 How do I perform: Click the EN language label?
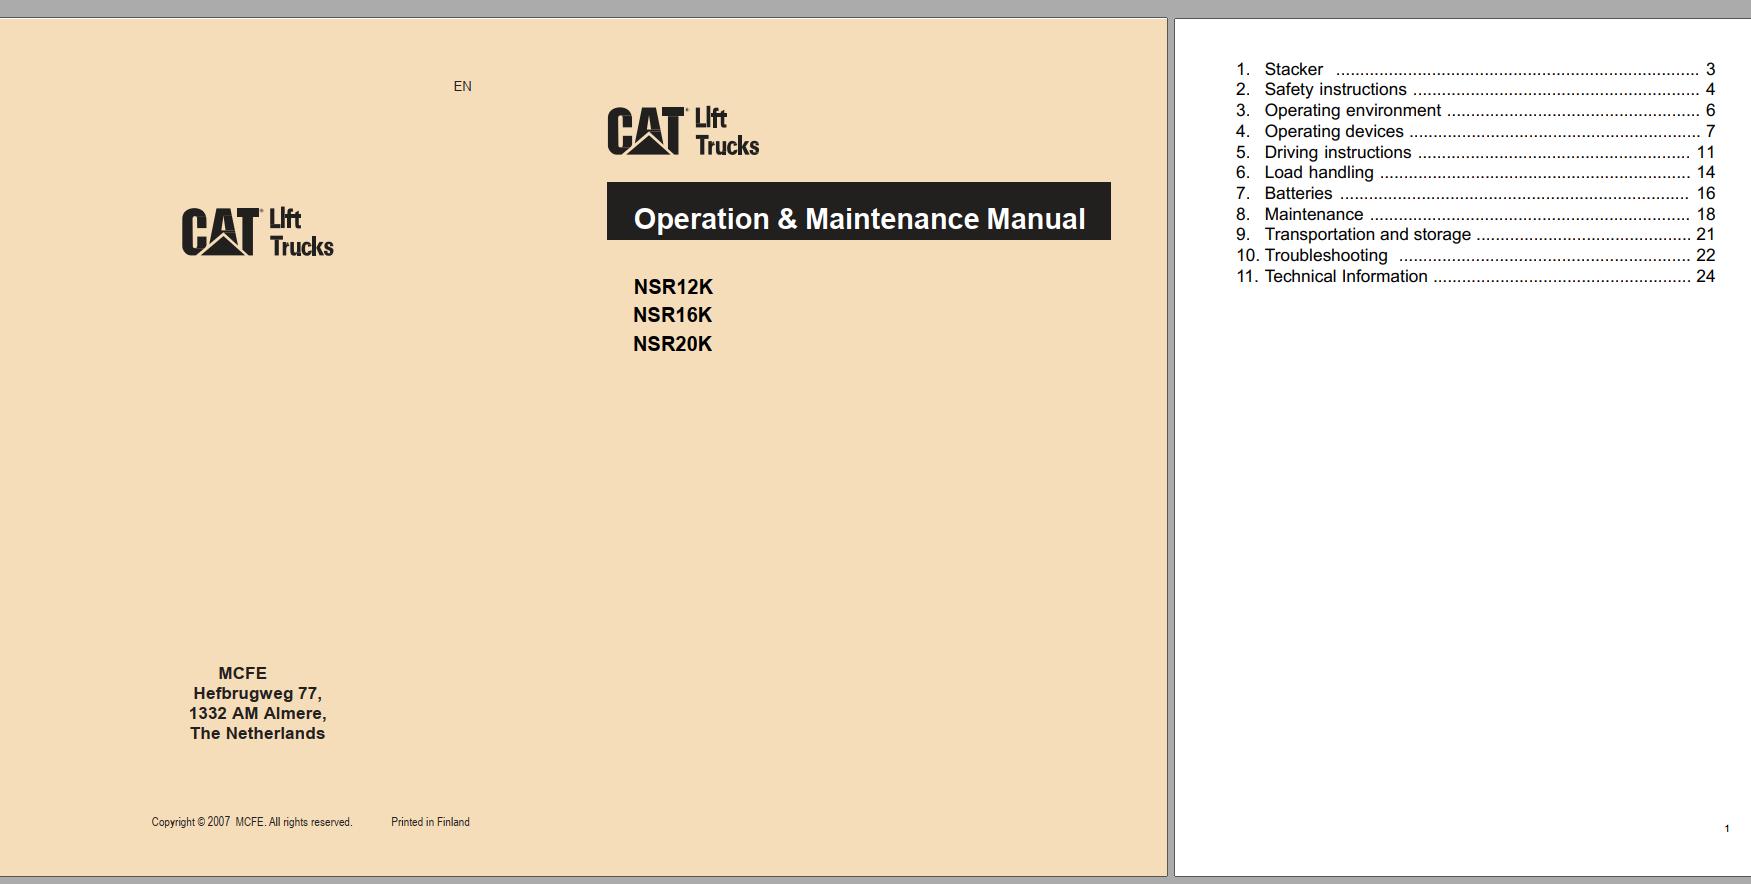click(462, 86)
